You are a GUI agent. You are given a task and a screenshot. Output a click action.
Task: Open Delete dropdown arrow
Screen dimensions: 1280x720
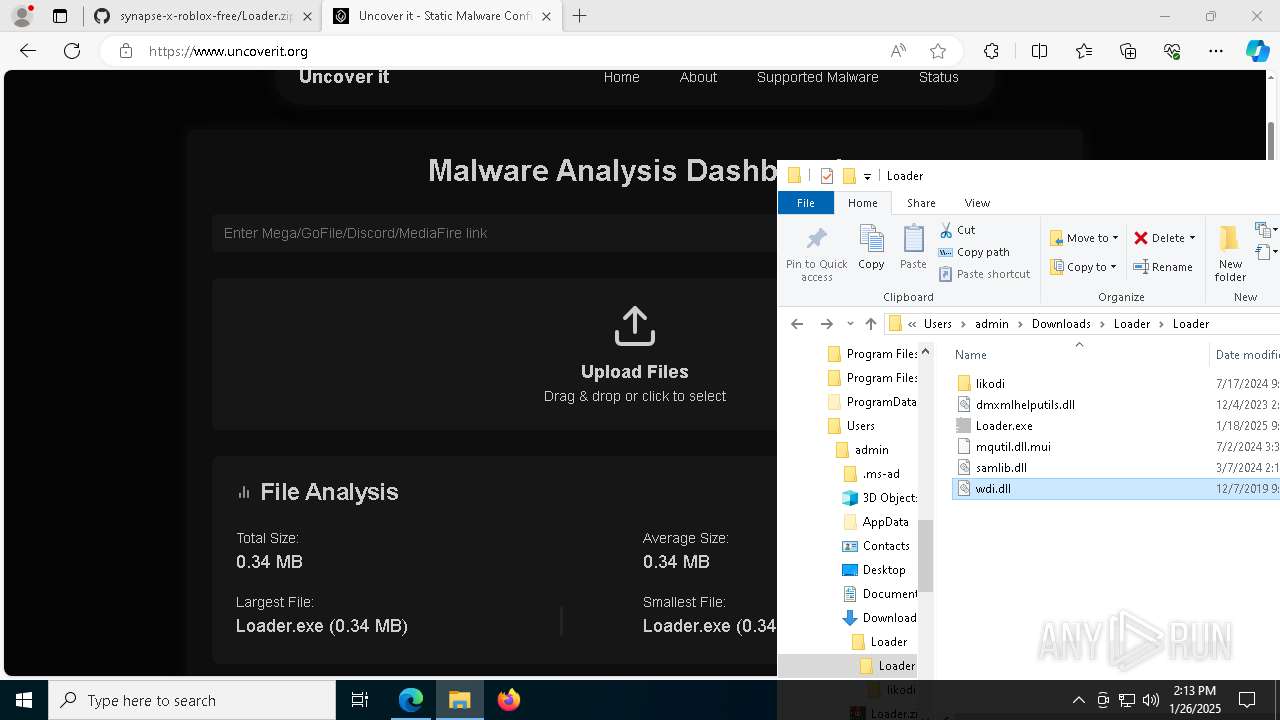[1192, 238]
